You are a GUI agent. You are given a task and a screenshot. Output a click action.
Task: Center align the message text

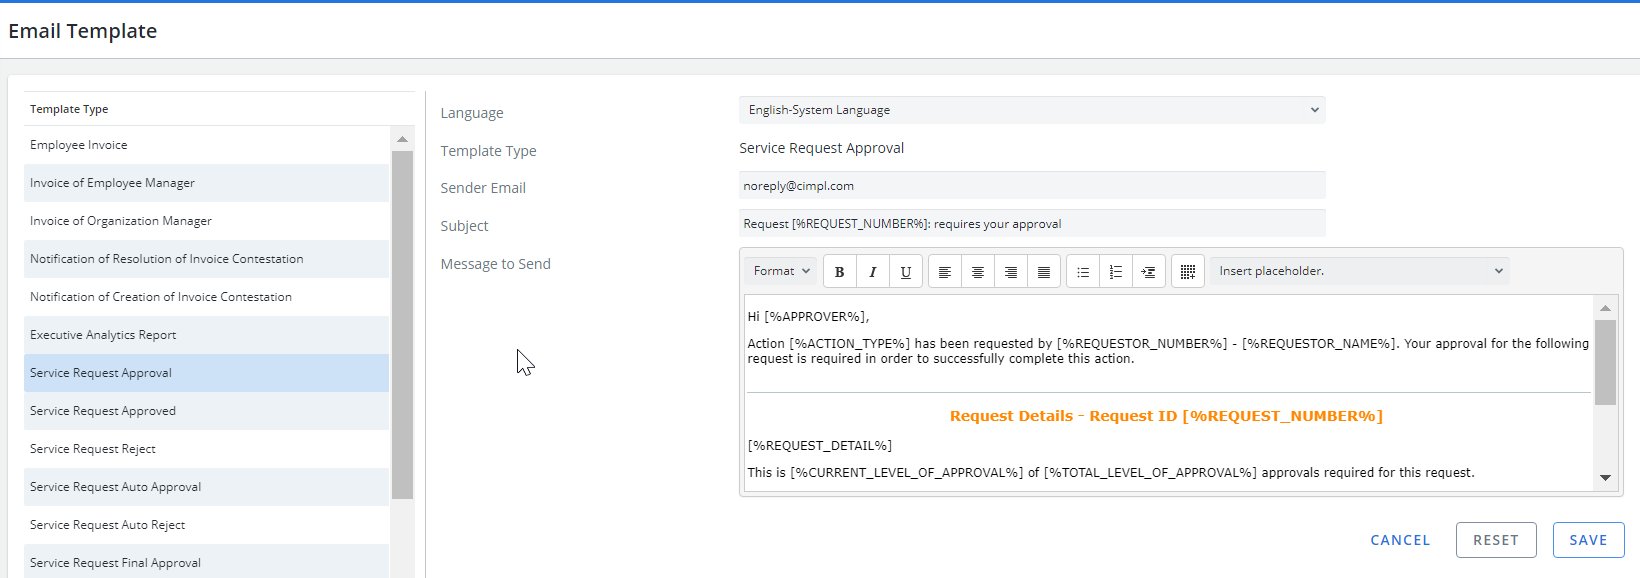pos(978,271)
